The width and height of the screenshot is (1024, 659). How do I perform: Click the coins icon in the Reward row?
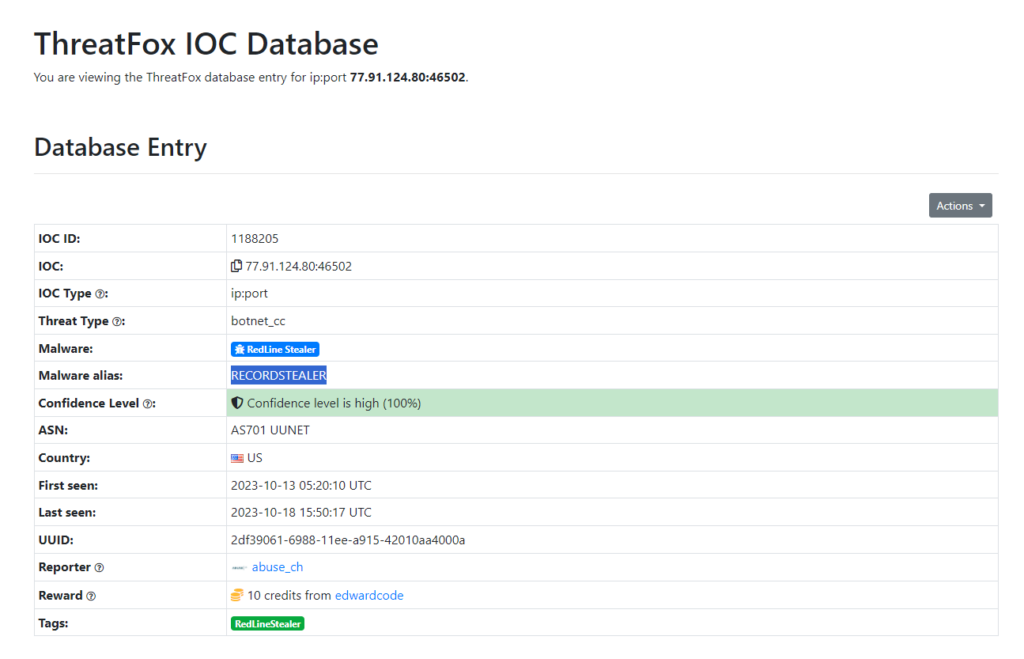coord(237,595)
